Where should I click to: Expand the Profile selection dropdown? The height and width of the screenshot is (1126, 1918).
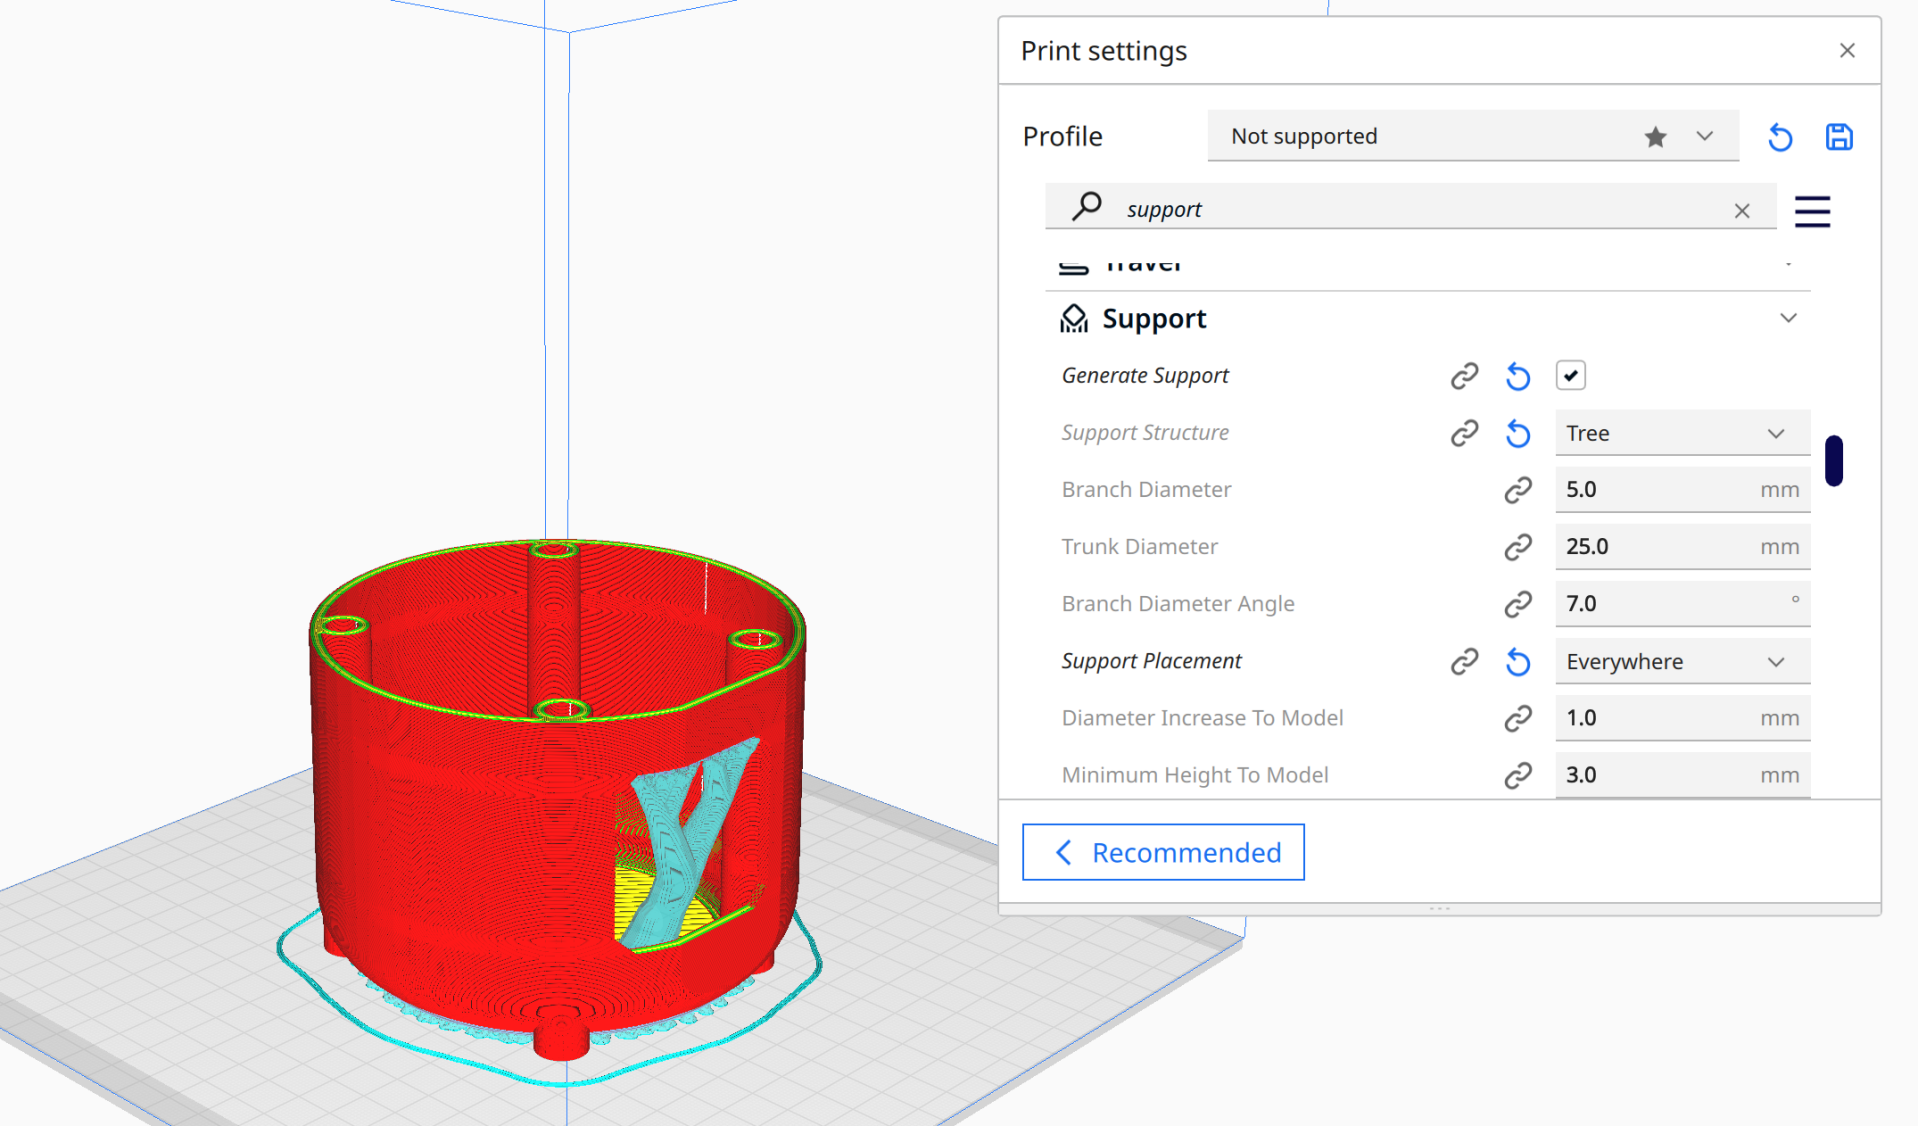tap(1704, 137)
